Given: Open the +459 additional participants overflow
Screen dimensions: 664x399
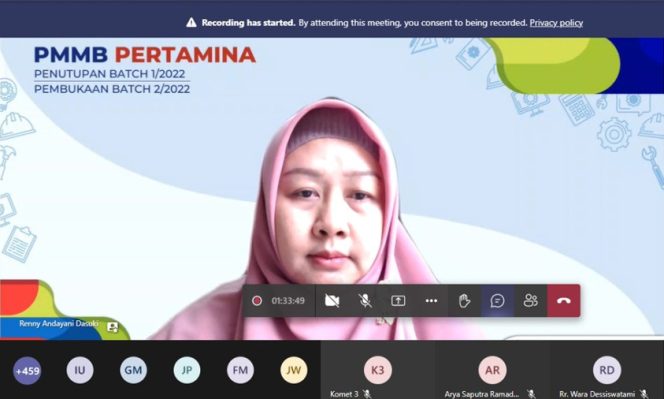Looking at the screenshot, I should (28, 371).
